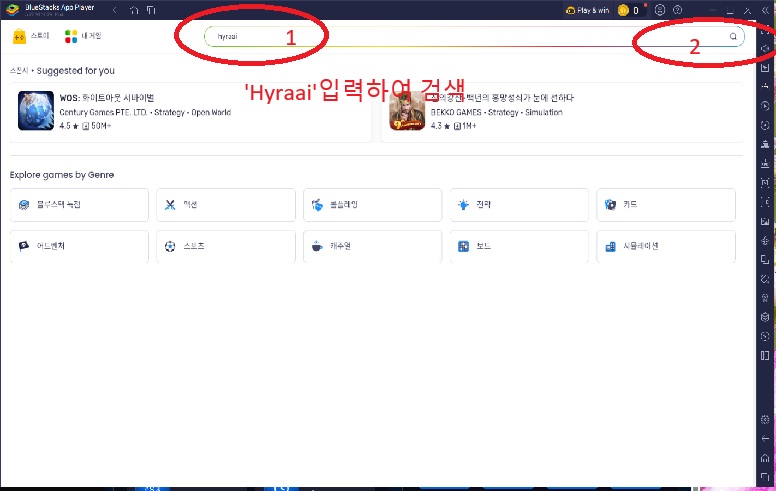
Task: Open the 스포츠 (Sports) genre
Action: point(226,246)
